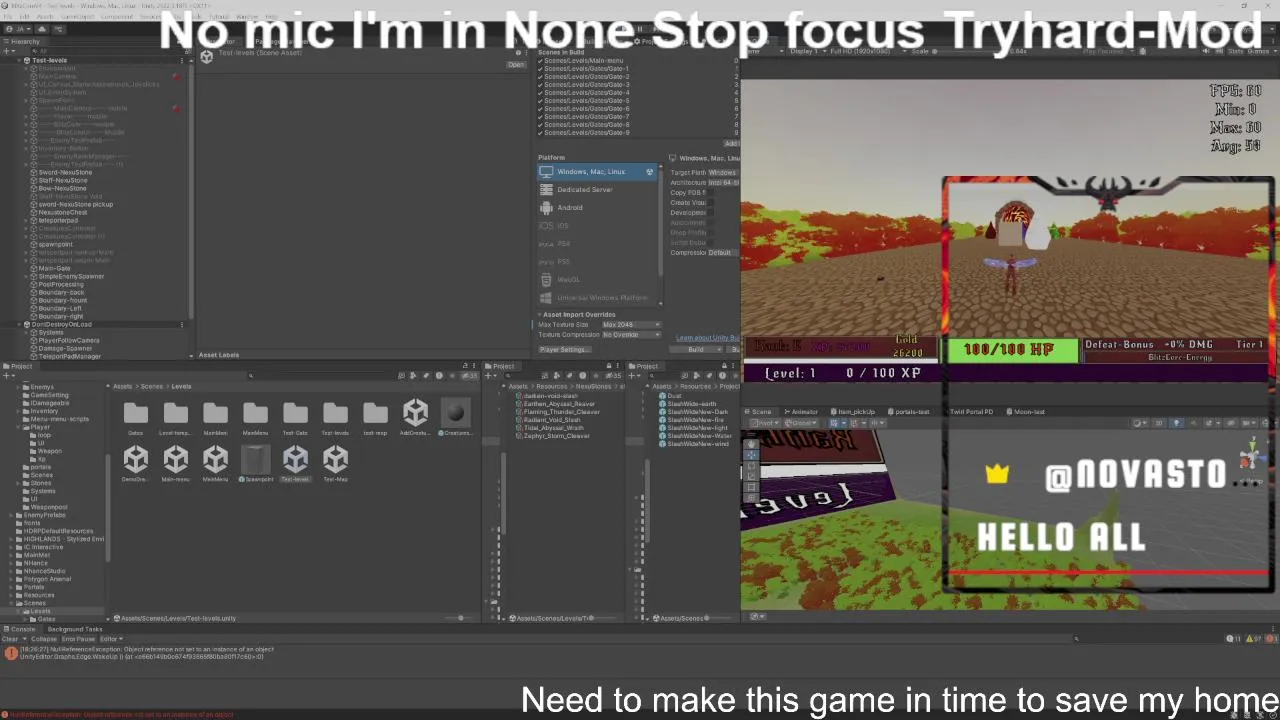Select the Universal Windows Platform entry

[597, 298]
